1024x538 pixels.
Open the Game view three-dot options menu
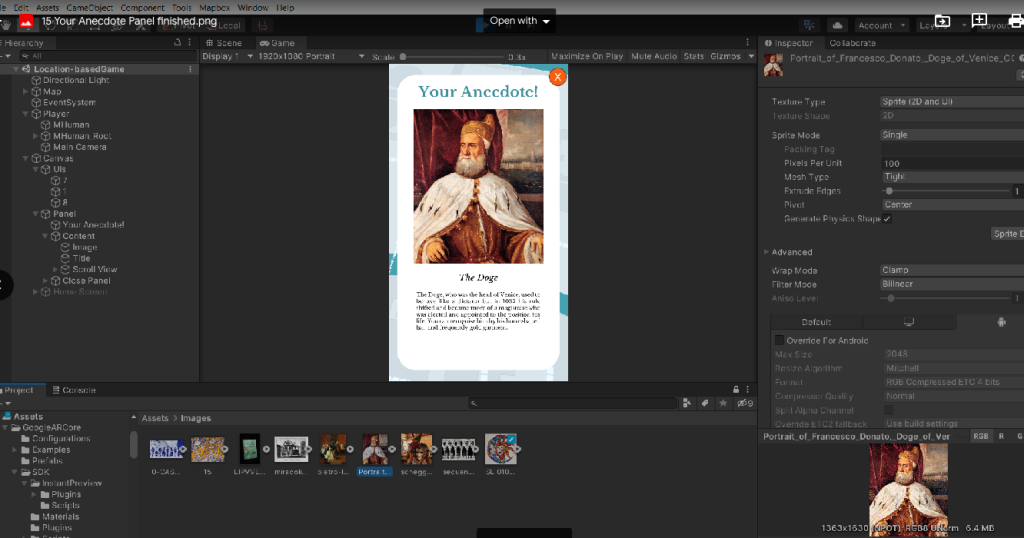click(748, 42)
